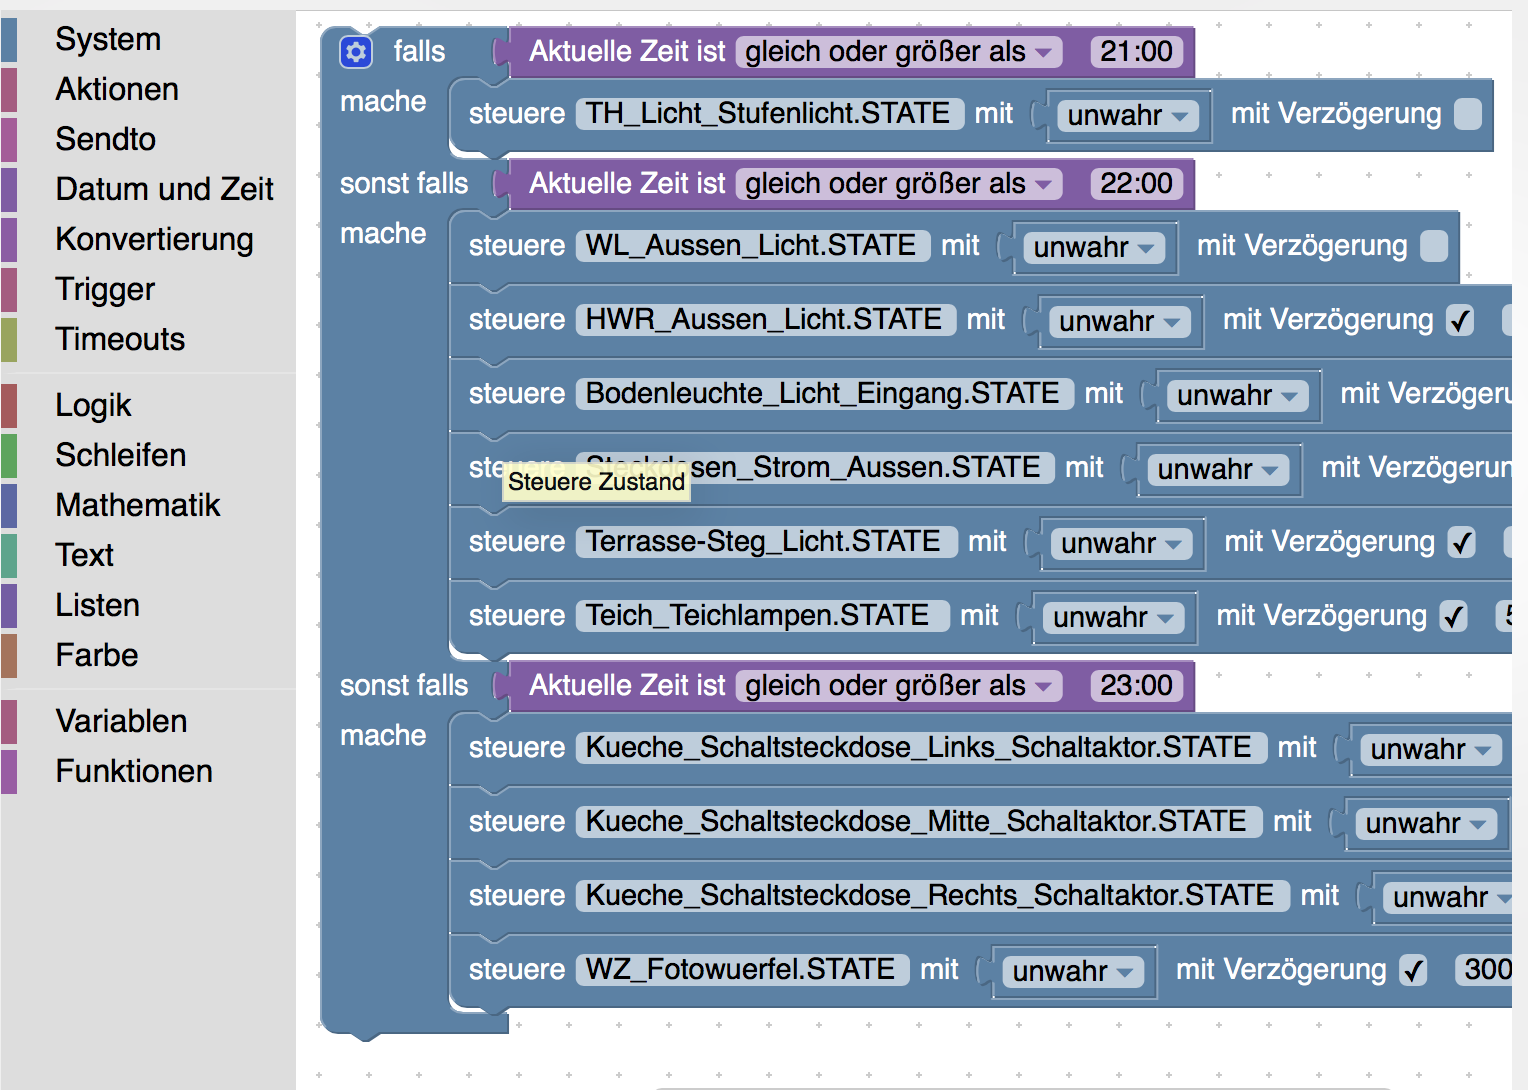Open unwahr dropdown for WL_Aussen_Licht.STATE
The width and height of the screenshot is (1528, 1090).
tap(1094, 247)
